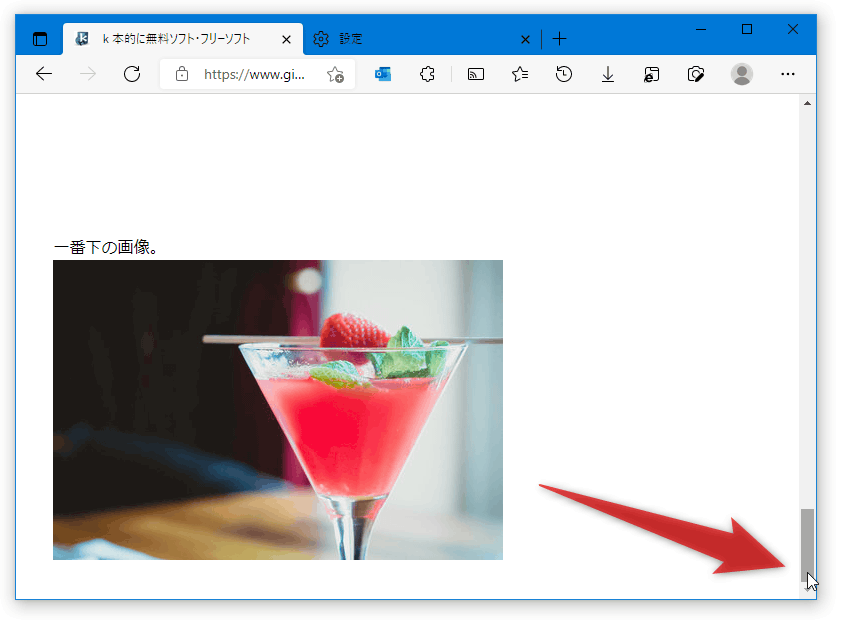Reload tab in Internet Explorer mode

tap(652, 74)
